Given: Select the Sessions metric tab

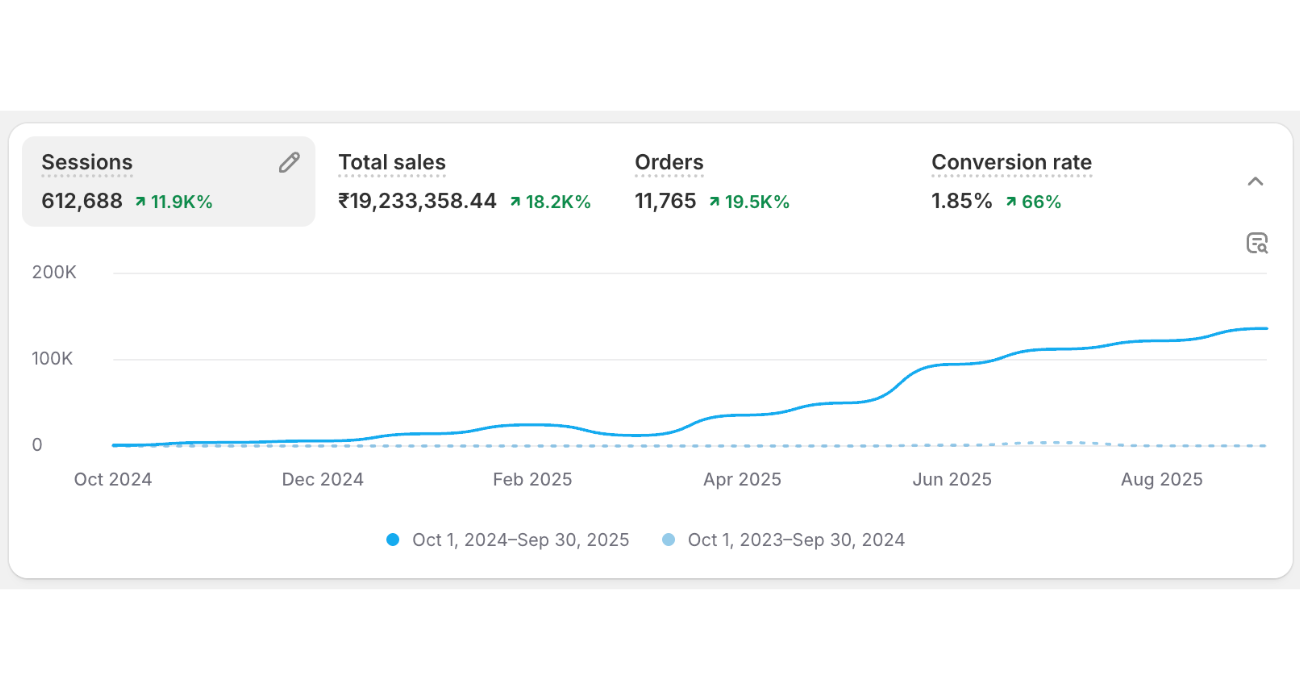Looking at the screenshot, I should click(169, 182).
